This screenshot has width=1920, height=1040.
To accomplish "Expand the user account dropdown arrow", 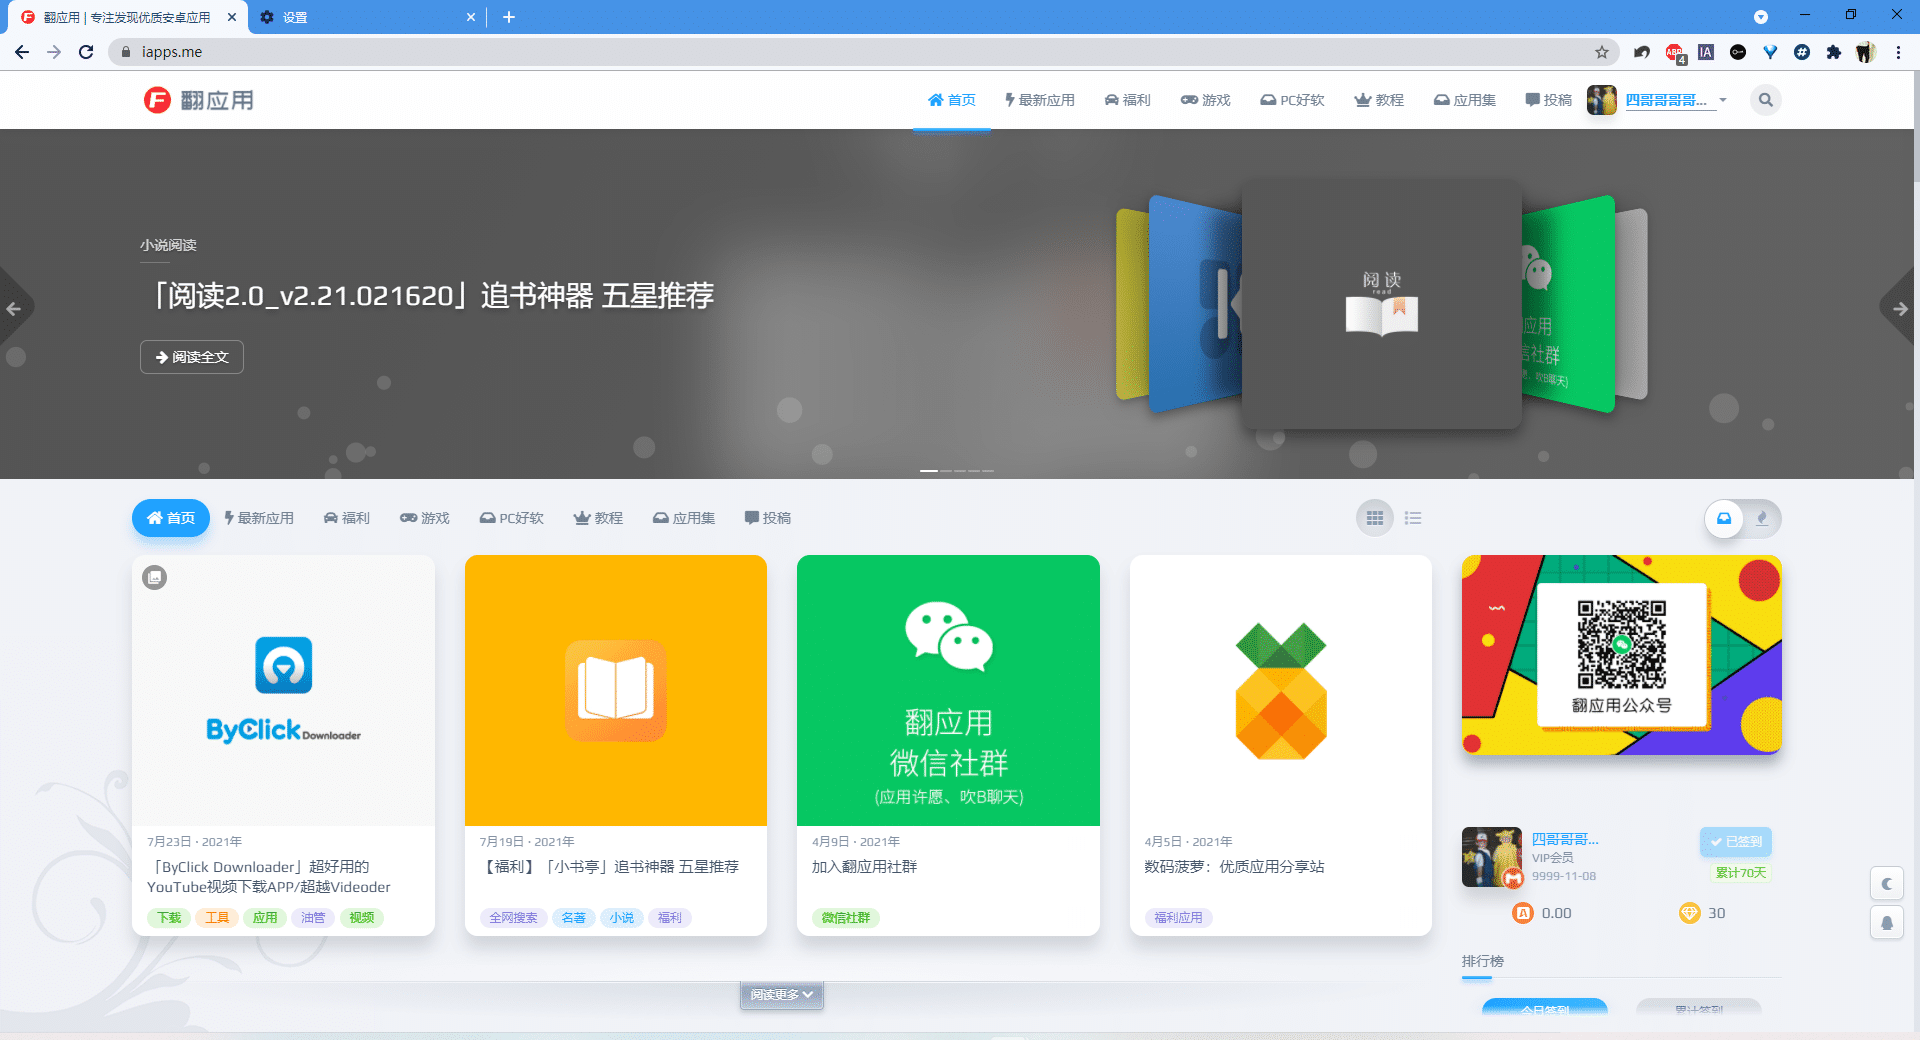I will coord(1723,100).
